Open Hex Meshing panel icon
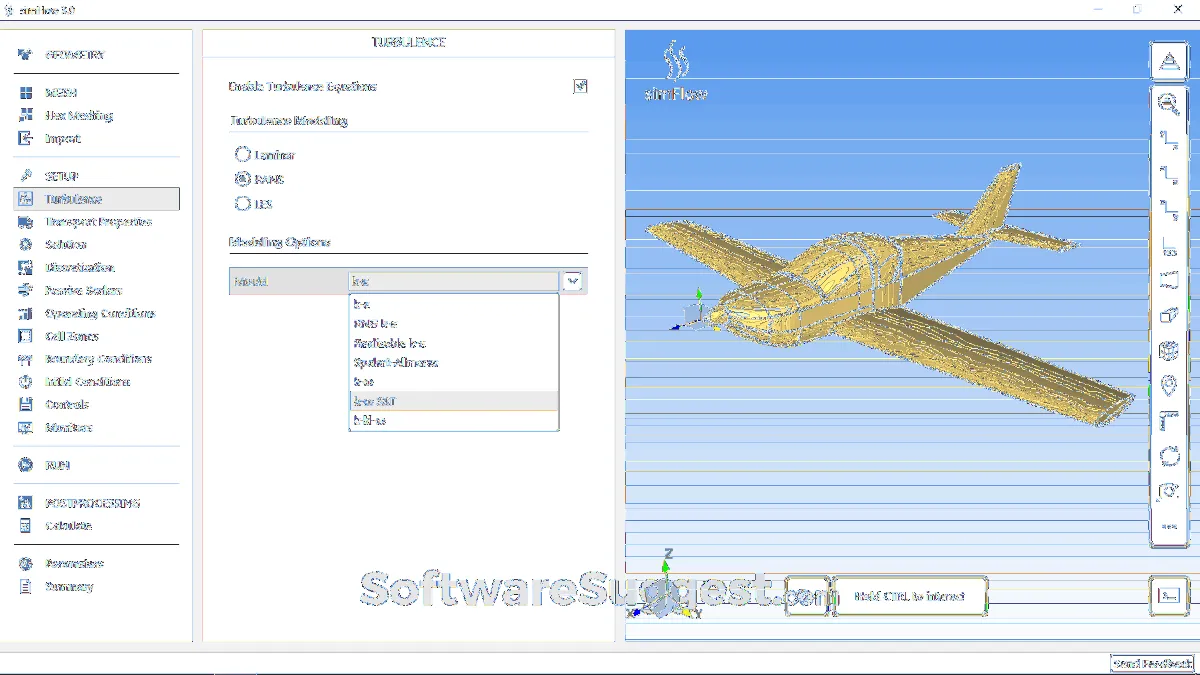Viewport: 1200px width, 675px height. (x=26, y=115)
